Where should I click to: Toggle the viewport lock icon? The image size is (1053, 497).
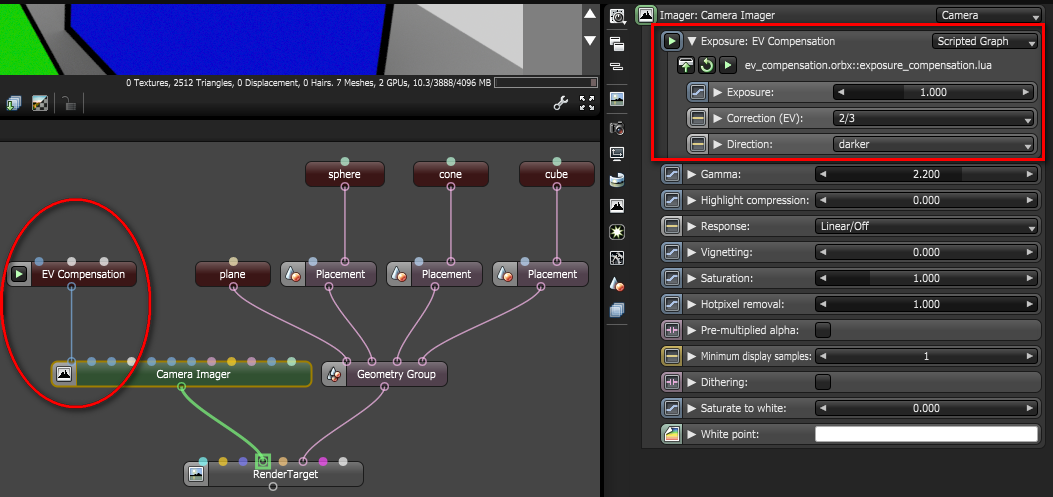pos(68,103)
